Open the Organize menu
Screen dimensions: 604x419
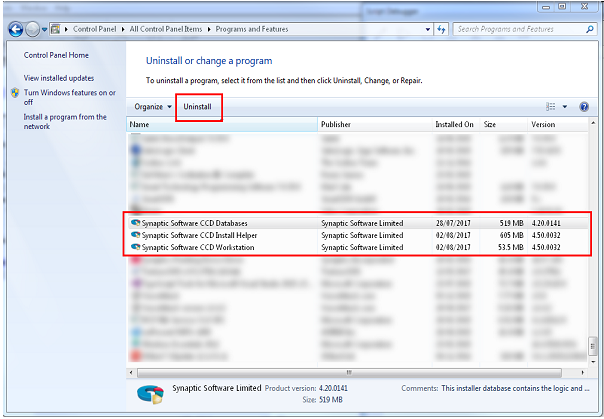tap(153, 107)
